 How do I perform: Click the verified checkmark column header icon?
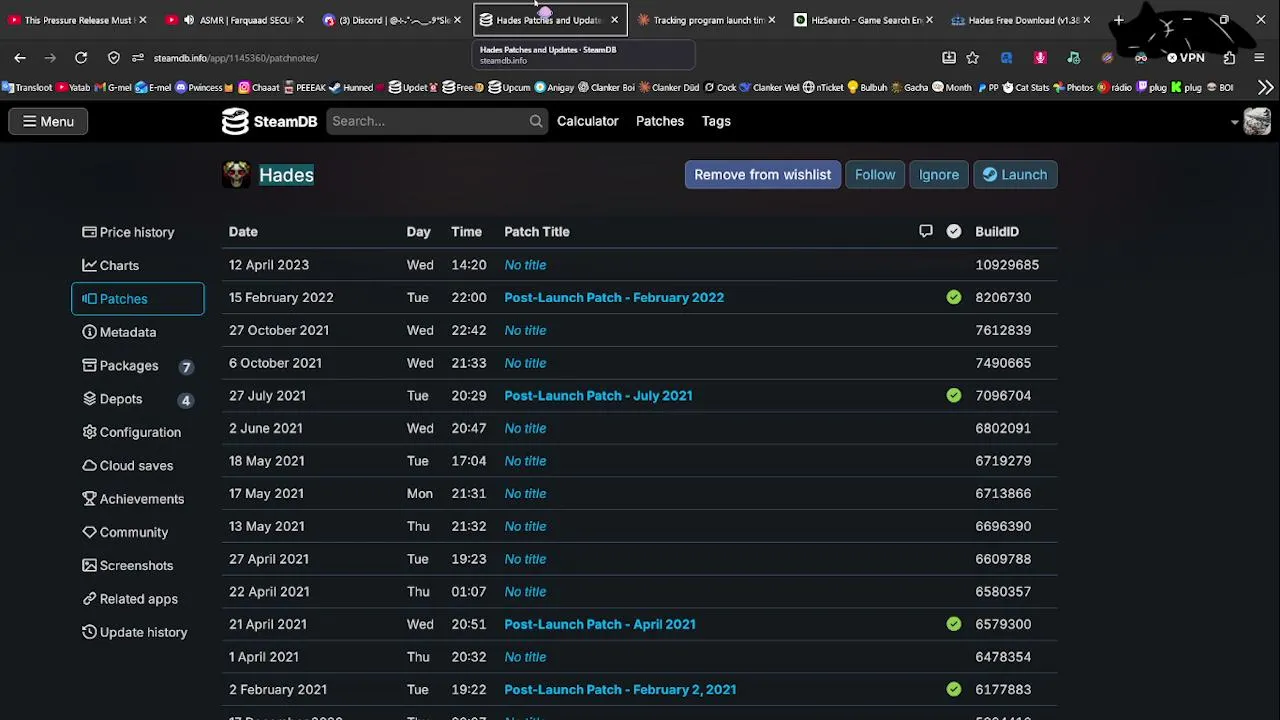point(954,231)
